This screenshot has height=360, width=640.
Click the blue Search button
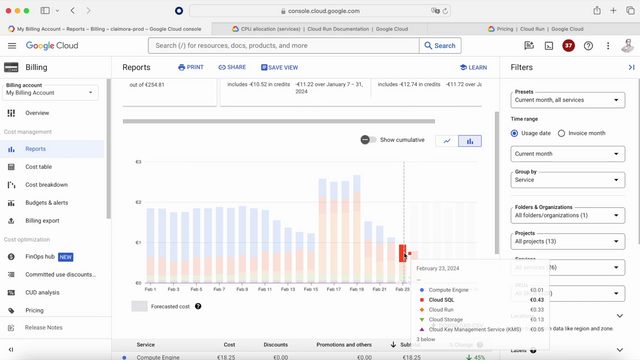pyautogui.click(x=440, y=46)
